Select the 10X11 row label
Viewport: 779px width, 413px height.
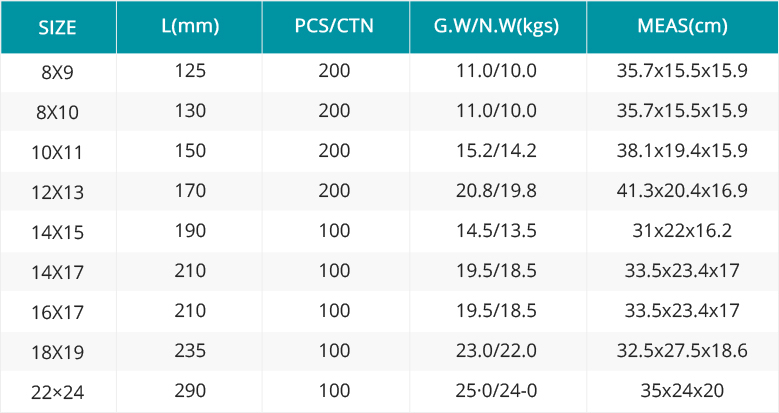coord(58,152)
